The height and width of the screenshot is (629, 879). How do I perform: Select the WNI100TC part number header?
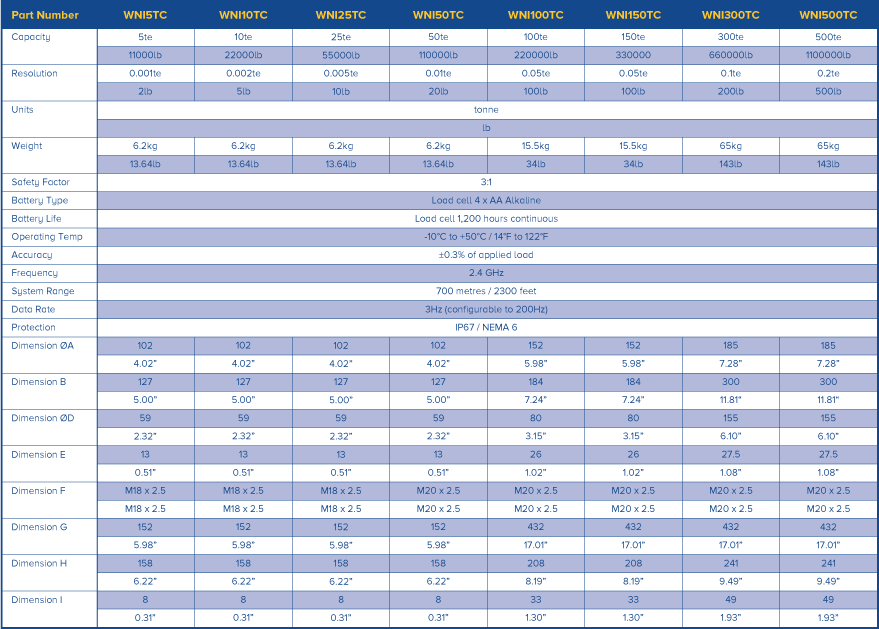[x=535, y=15]
